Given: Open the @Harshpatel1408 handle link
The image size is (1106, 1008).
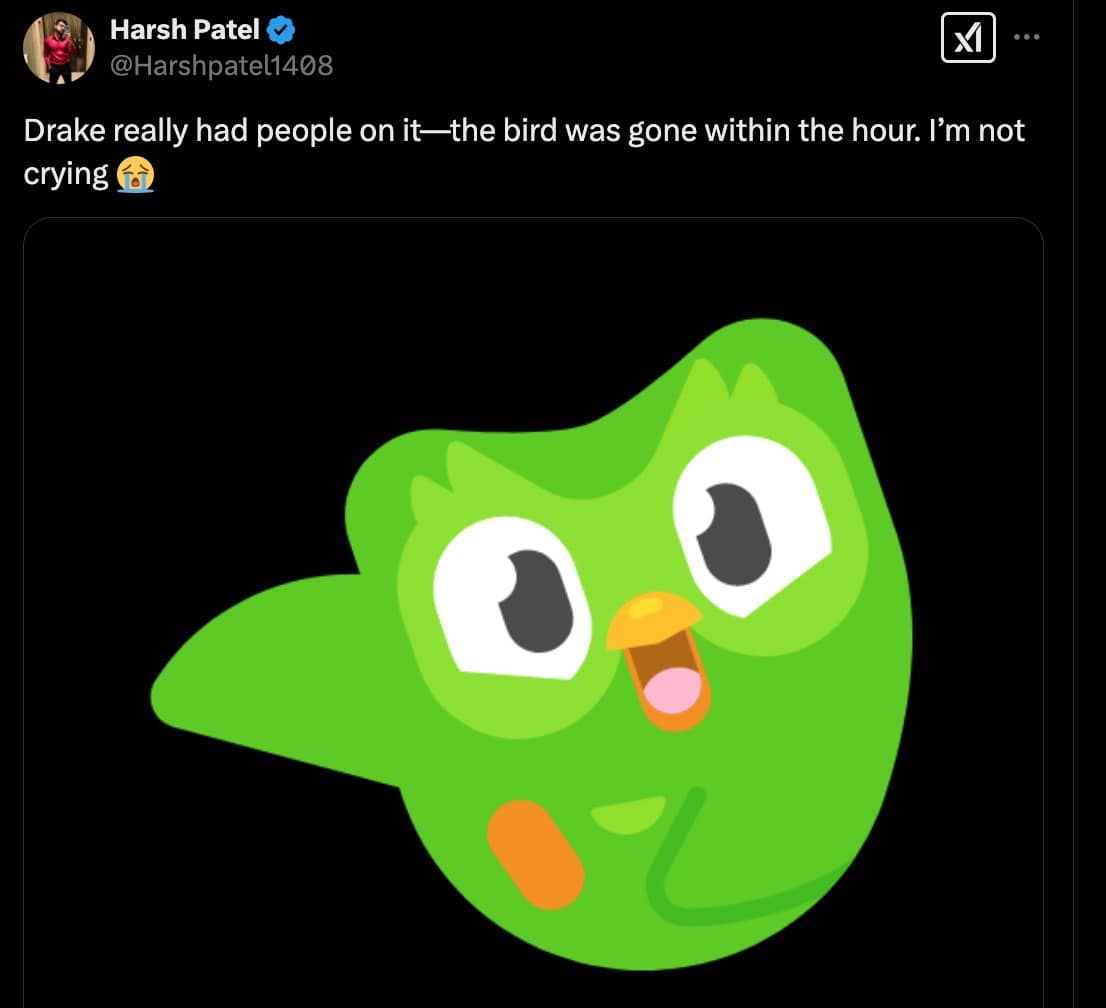Looking at the screenshot, I should 221,66.
